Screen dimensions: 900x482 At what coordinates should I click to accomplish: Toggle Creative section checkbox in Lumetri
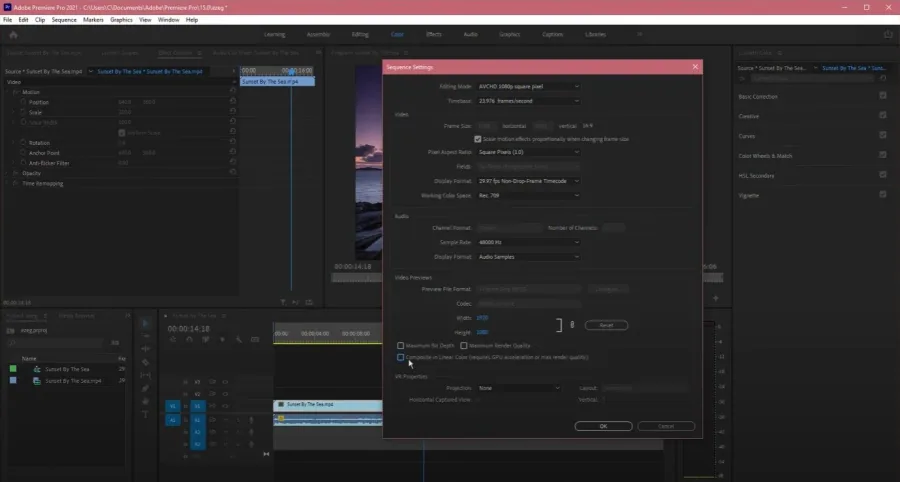(x=883, y=115)
